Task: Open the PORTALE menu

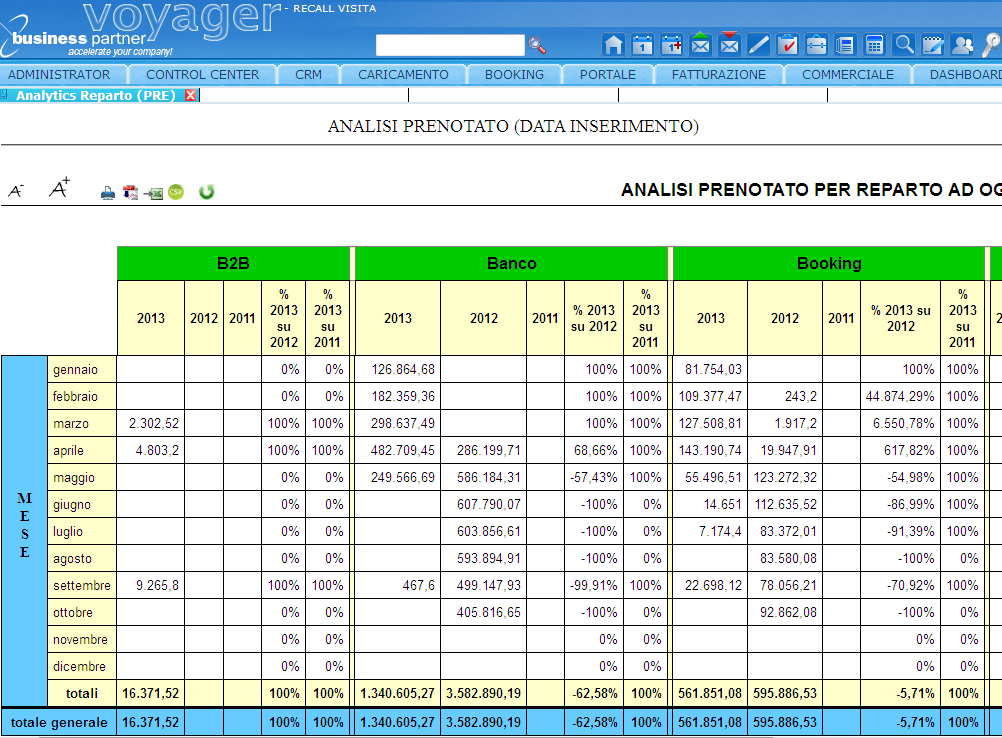Action: pos(608,75)
